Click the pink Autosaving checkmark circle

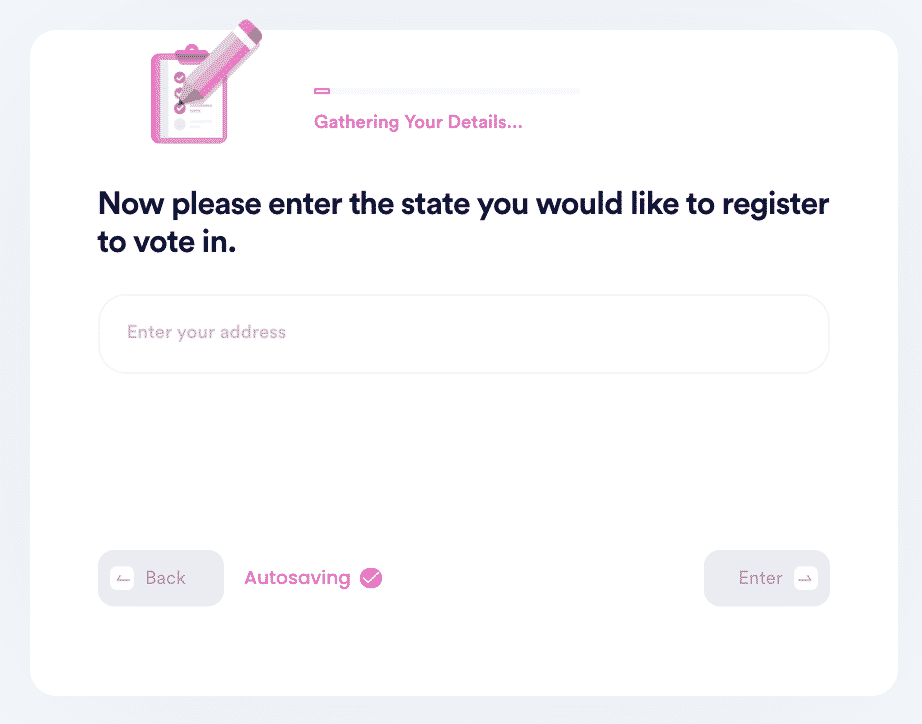click(x=371, y=578)
